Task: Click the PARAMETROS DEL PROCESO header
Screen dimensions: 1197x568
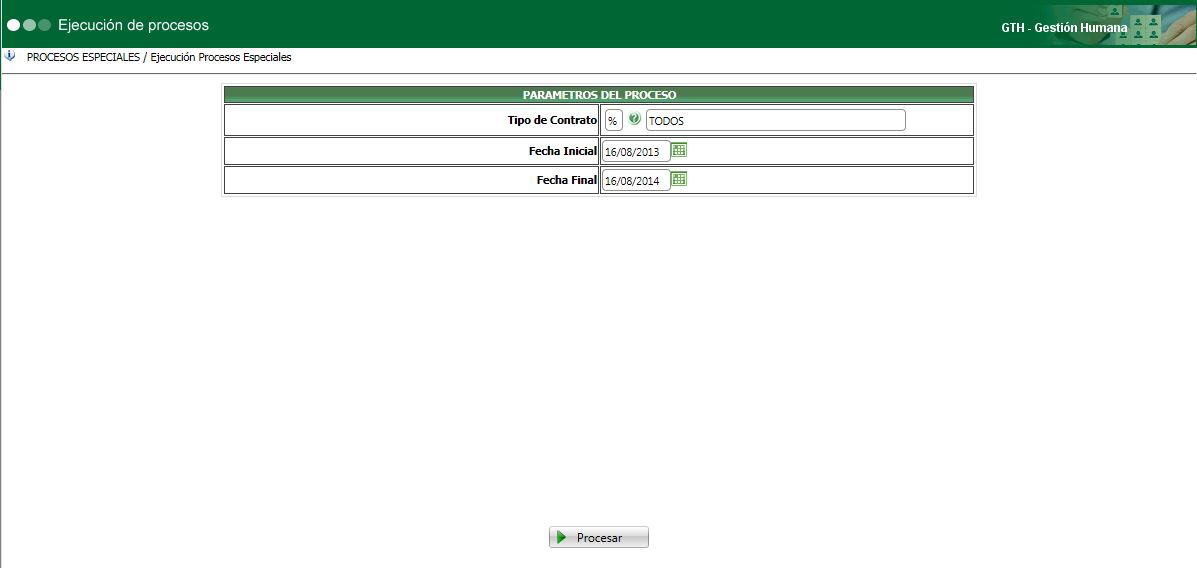Action: coord(599,95)
